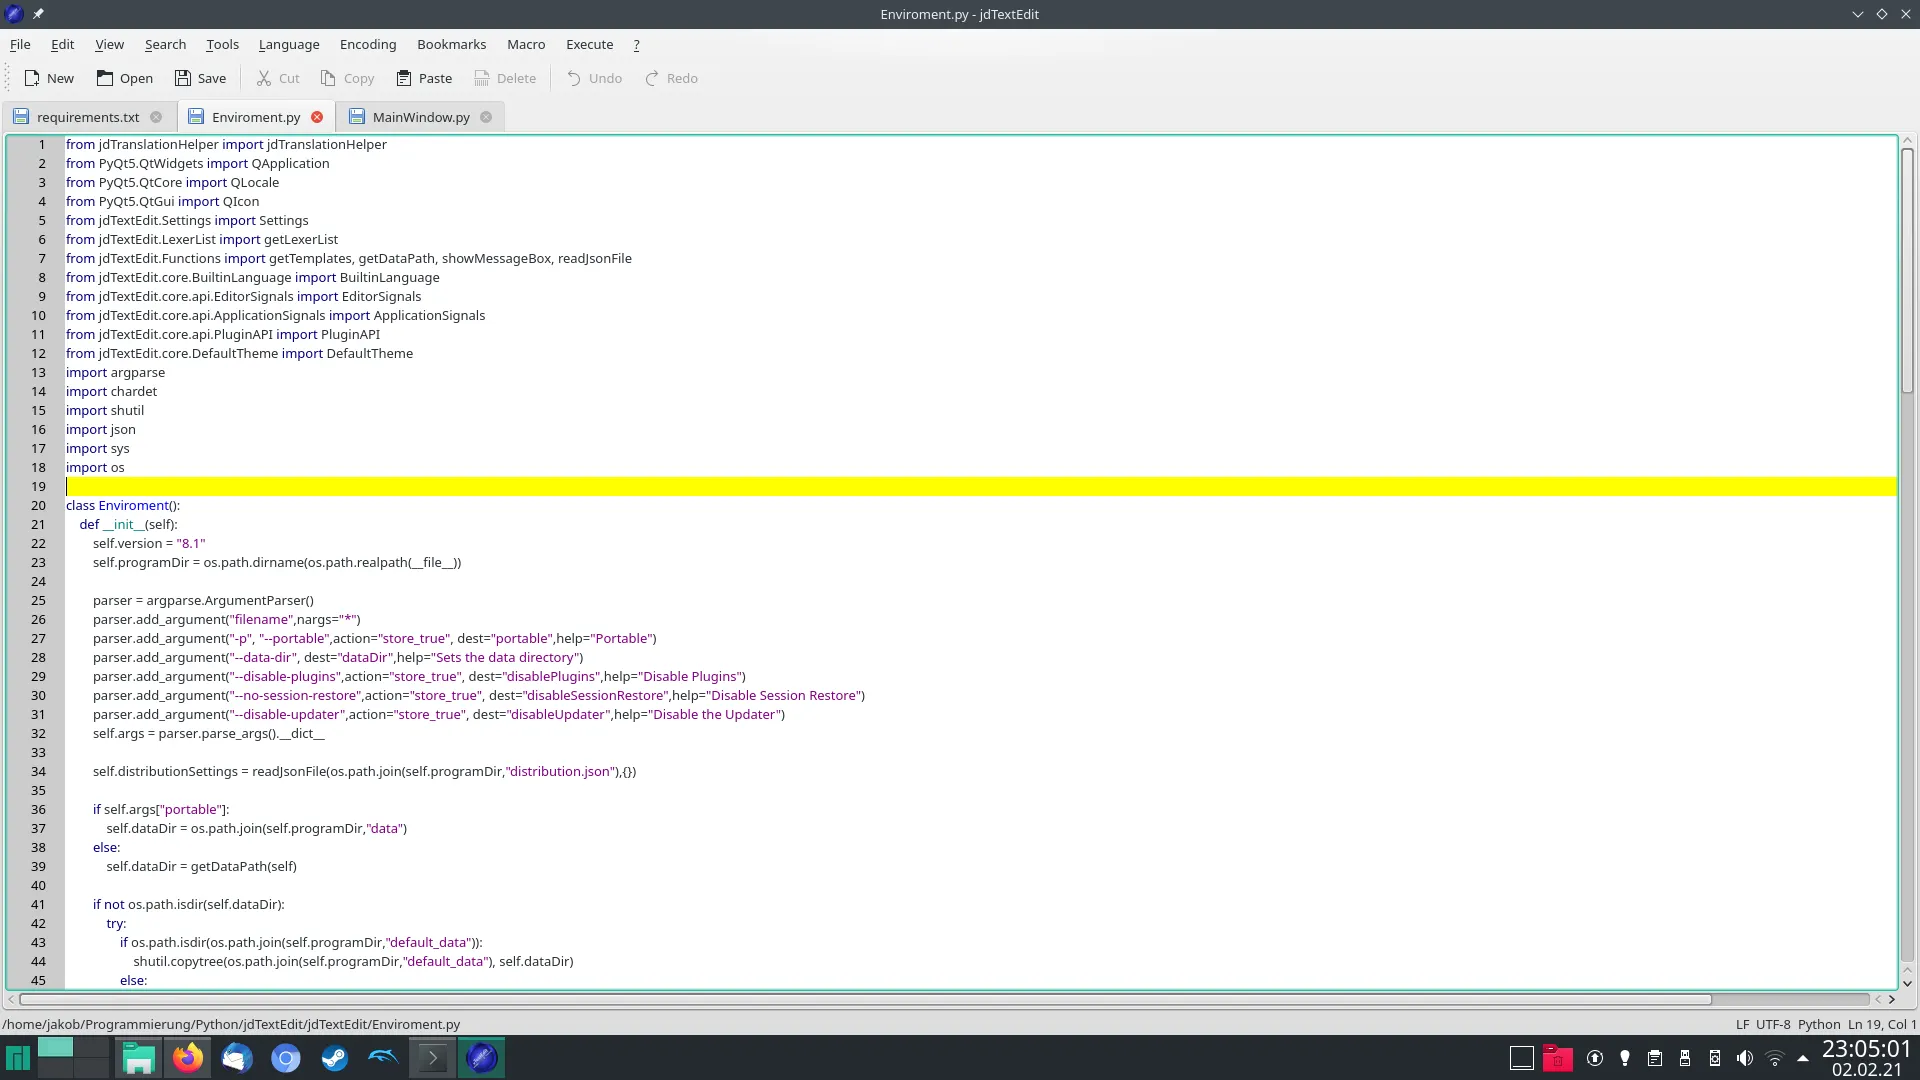Open the Dolphin emulator taskbar icon
The height and width of the screenshot is (1080, 1920).
[x=383, y=1058]
